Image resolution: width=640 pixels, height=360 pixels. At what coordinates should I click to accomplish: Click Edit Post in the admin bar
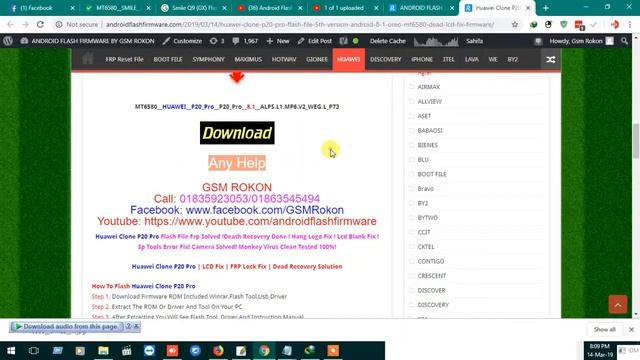click(x=315, y=41)
